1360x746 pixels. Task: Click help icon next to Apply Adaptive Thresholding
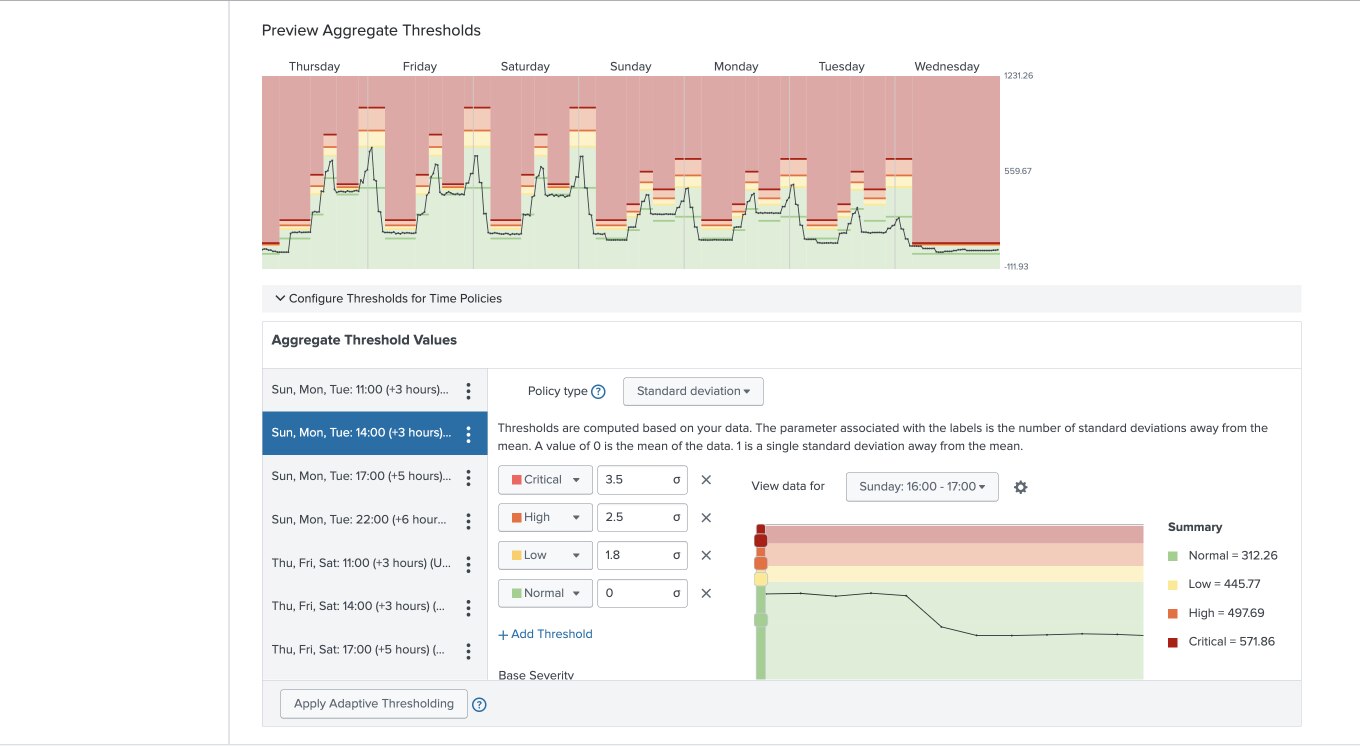[x=479, y=704]
